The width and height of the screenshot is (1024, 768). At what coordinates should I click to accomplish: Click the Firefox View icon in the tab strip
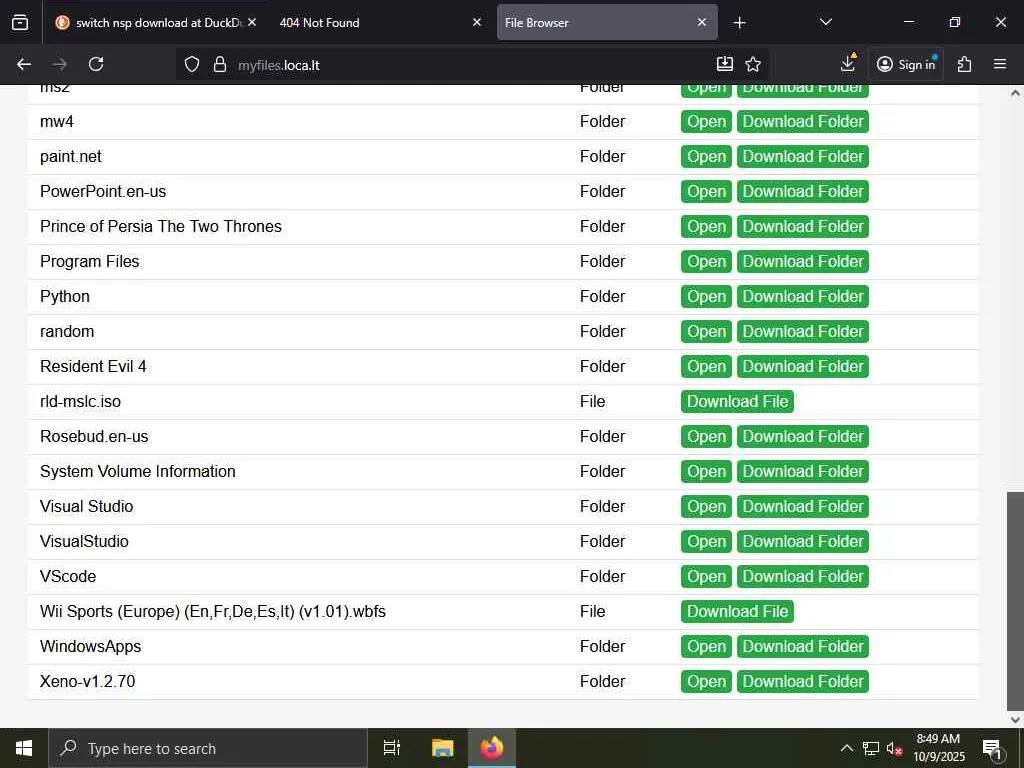click(x=20, y=23)
